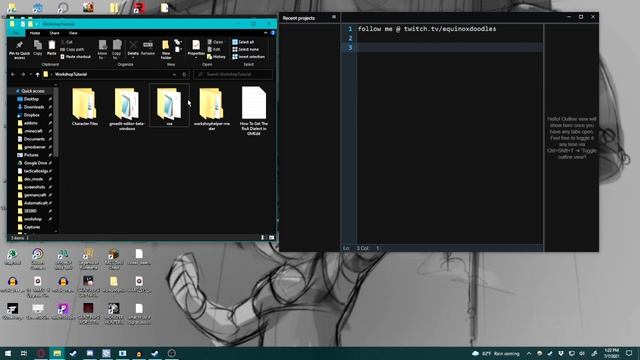The width and height of the screenshot is (640, 360).
Task: Open the Windows Start menu
Action: coord(8,353)
